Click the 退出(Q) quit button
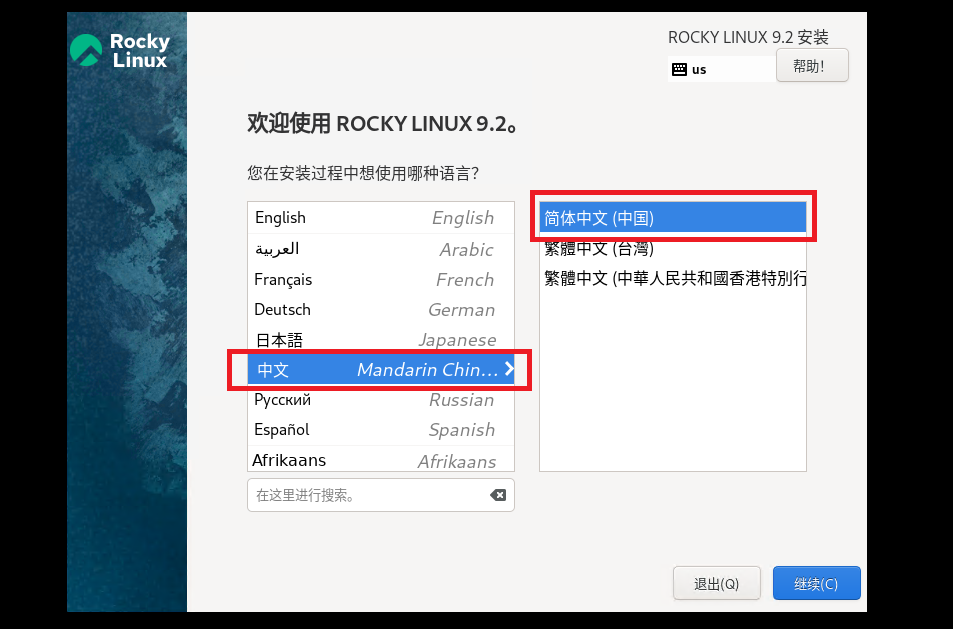The width and height of the screenshot is (953, 629). pyautogui.click(x=717, y=583)
